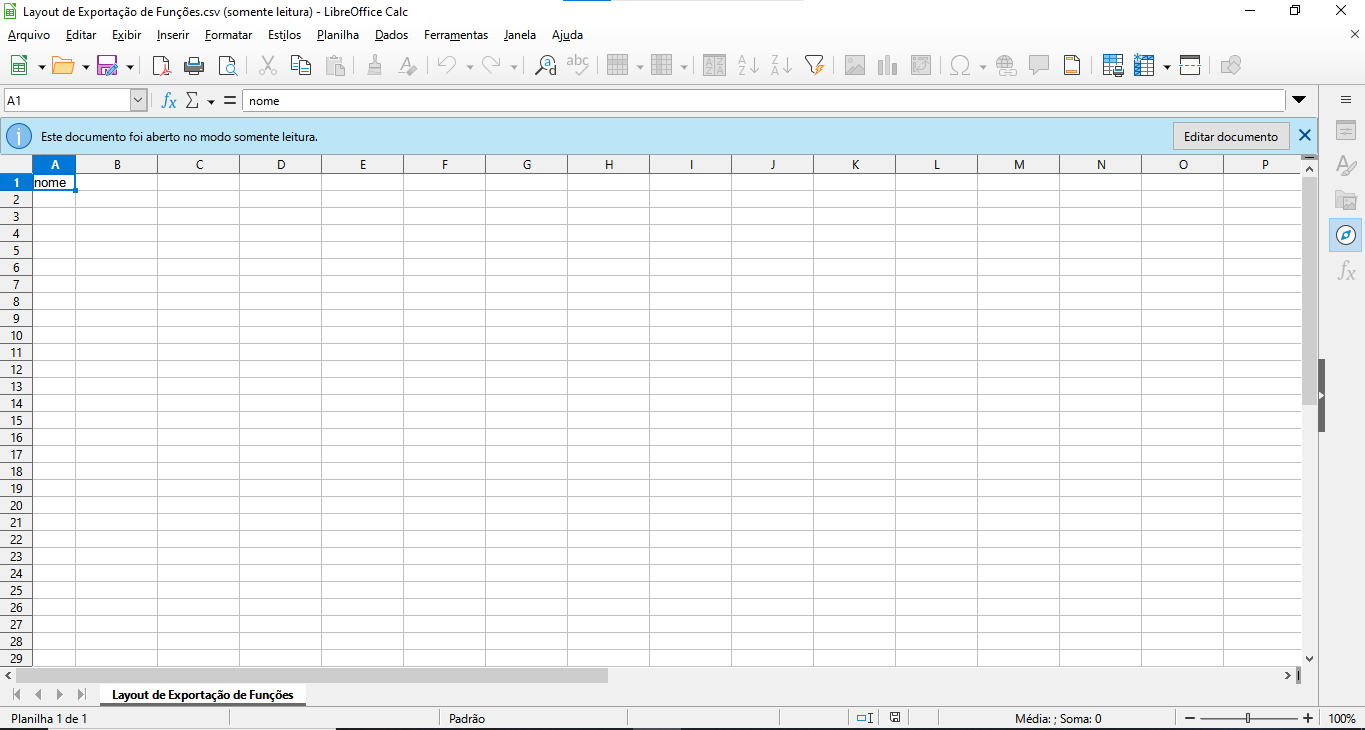Open Find and Replace icon
This screenshot has width=1365, height=730.
(545, 66)
